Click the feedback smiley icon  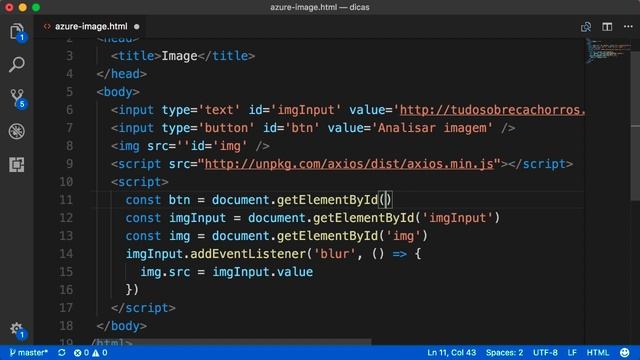click(624, 353)
